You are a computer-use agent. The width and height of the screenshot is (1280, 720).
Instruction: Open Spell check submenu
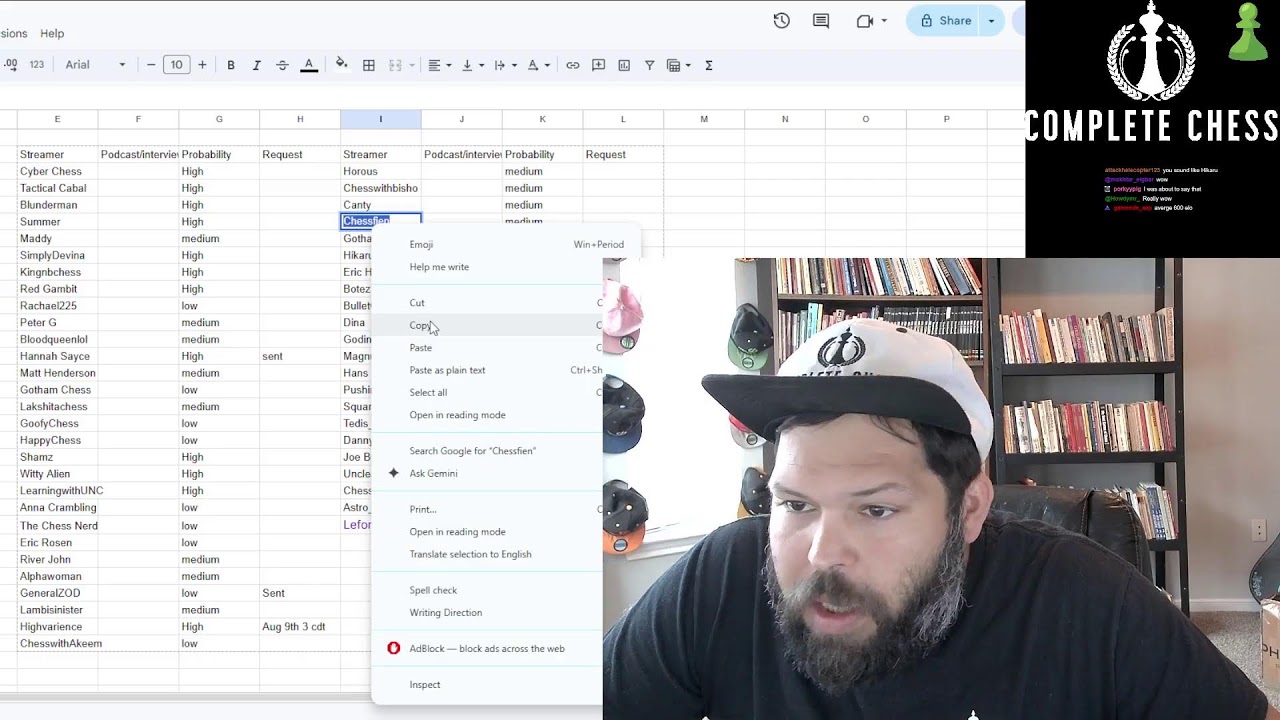(433, 590)
